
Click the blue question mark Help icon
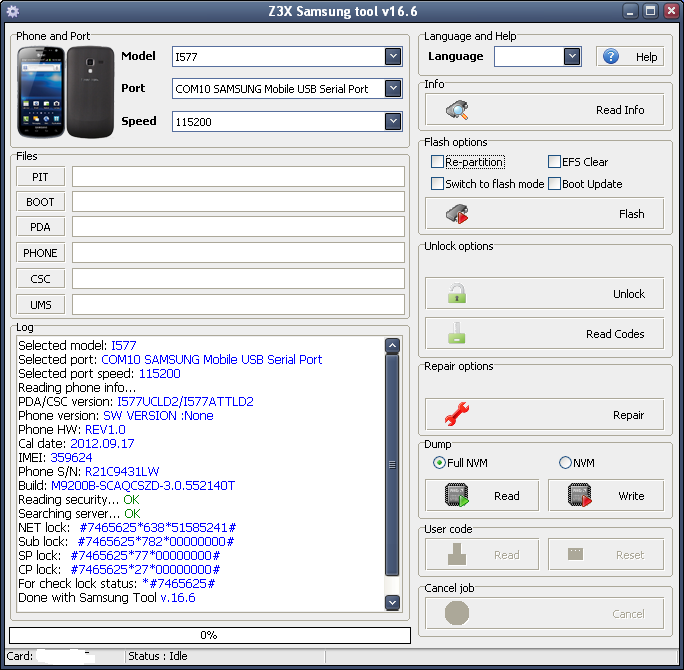(x=611, y=57)
